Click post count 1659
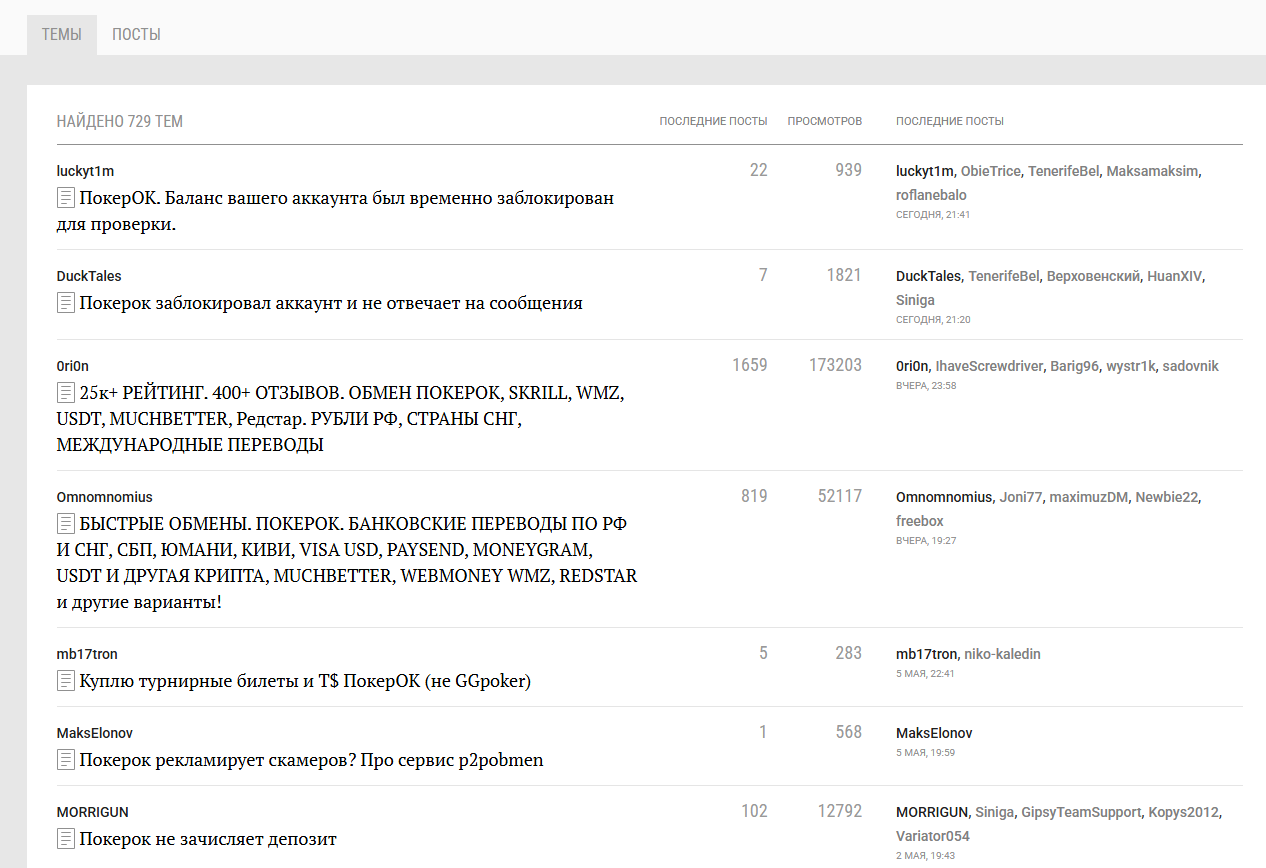 (x=750, y=365)
